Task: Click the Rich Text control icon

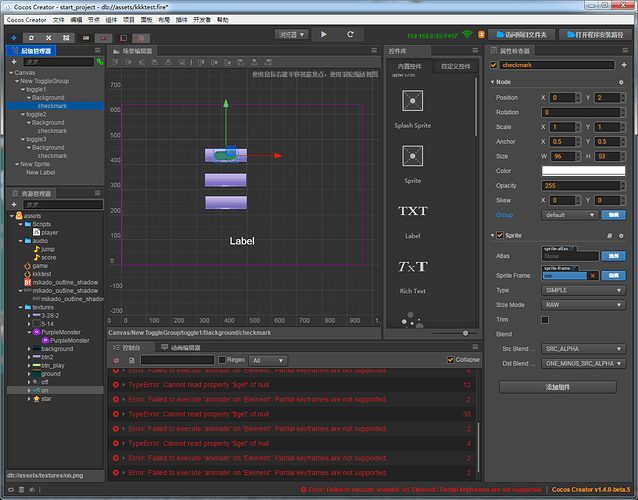Action: click(x=412, y=267)
